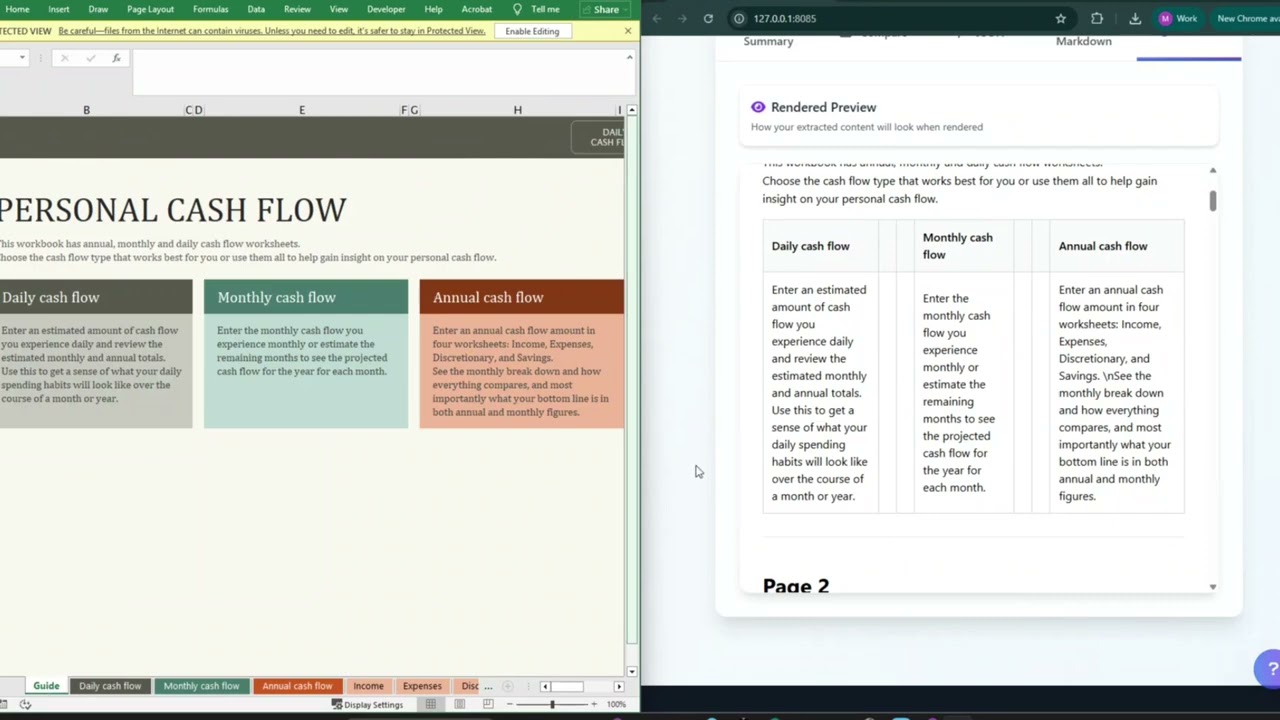
Task: Reload the browser page
Action: 708,18
